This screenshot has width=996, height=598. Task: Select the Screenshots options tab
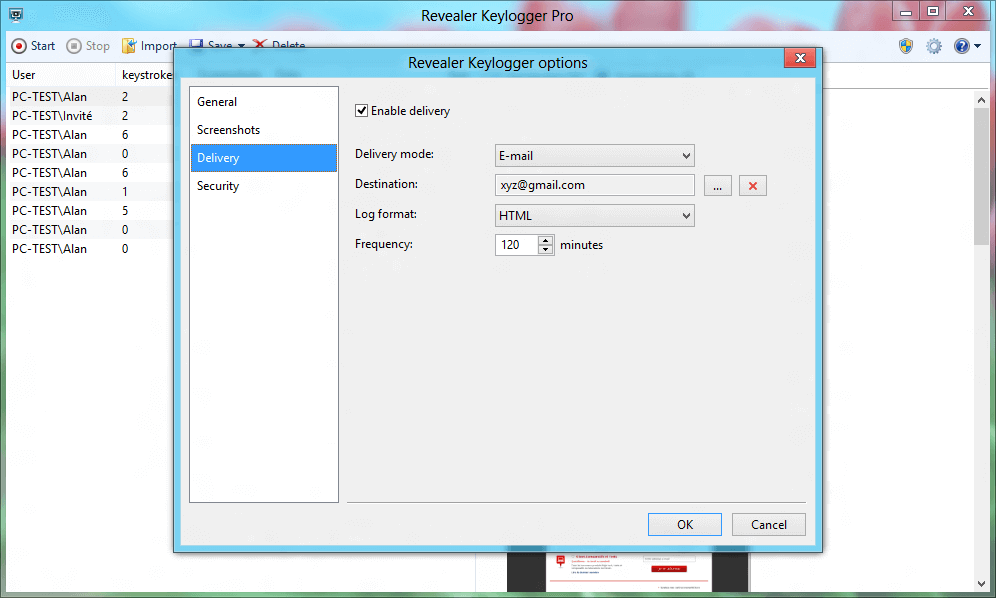tap(228, 130)
